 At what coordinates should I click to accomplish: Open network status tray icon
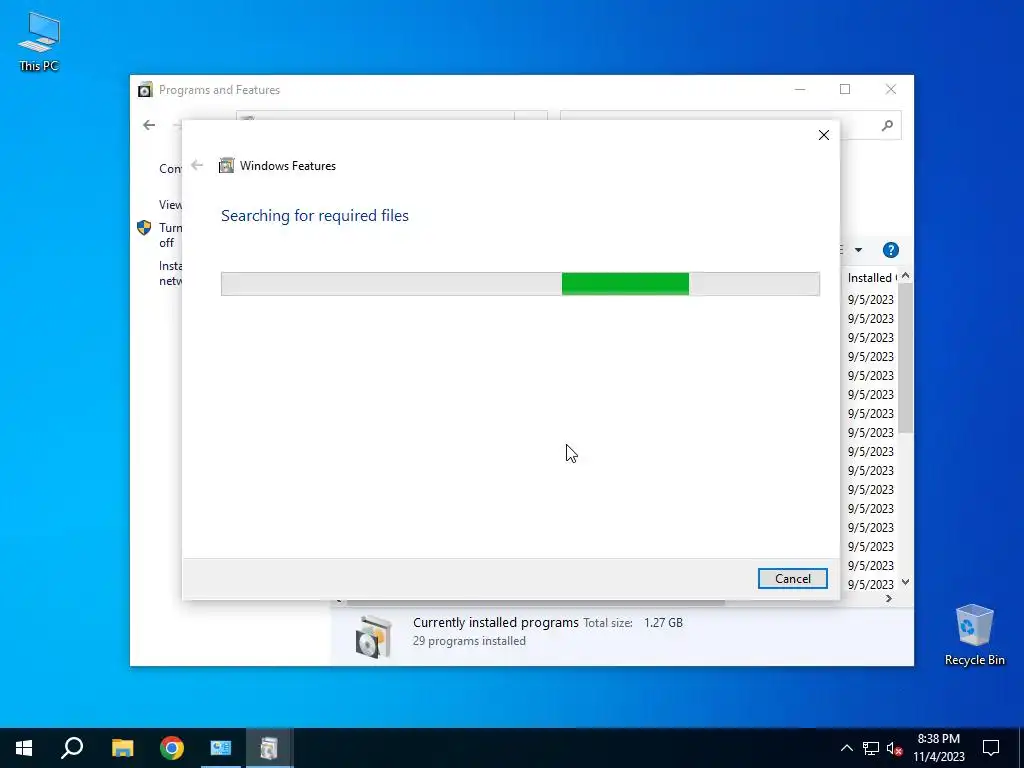click(x=871, y=748)
